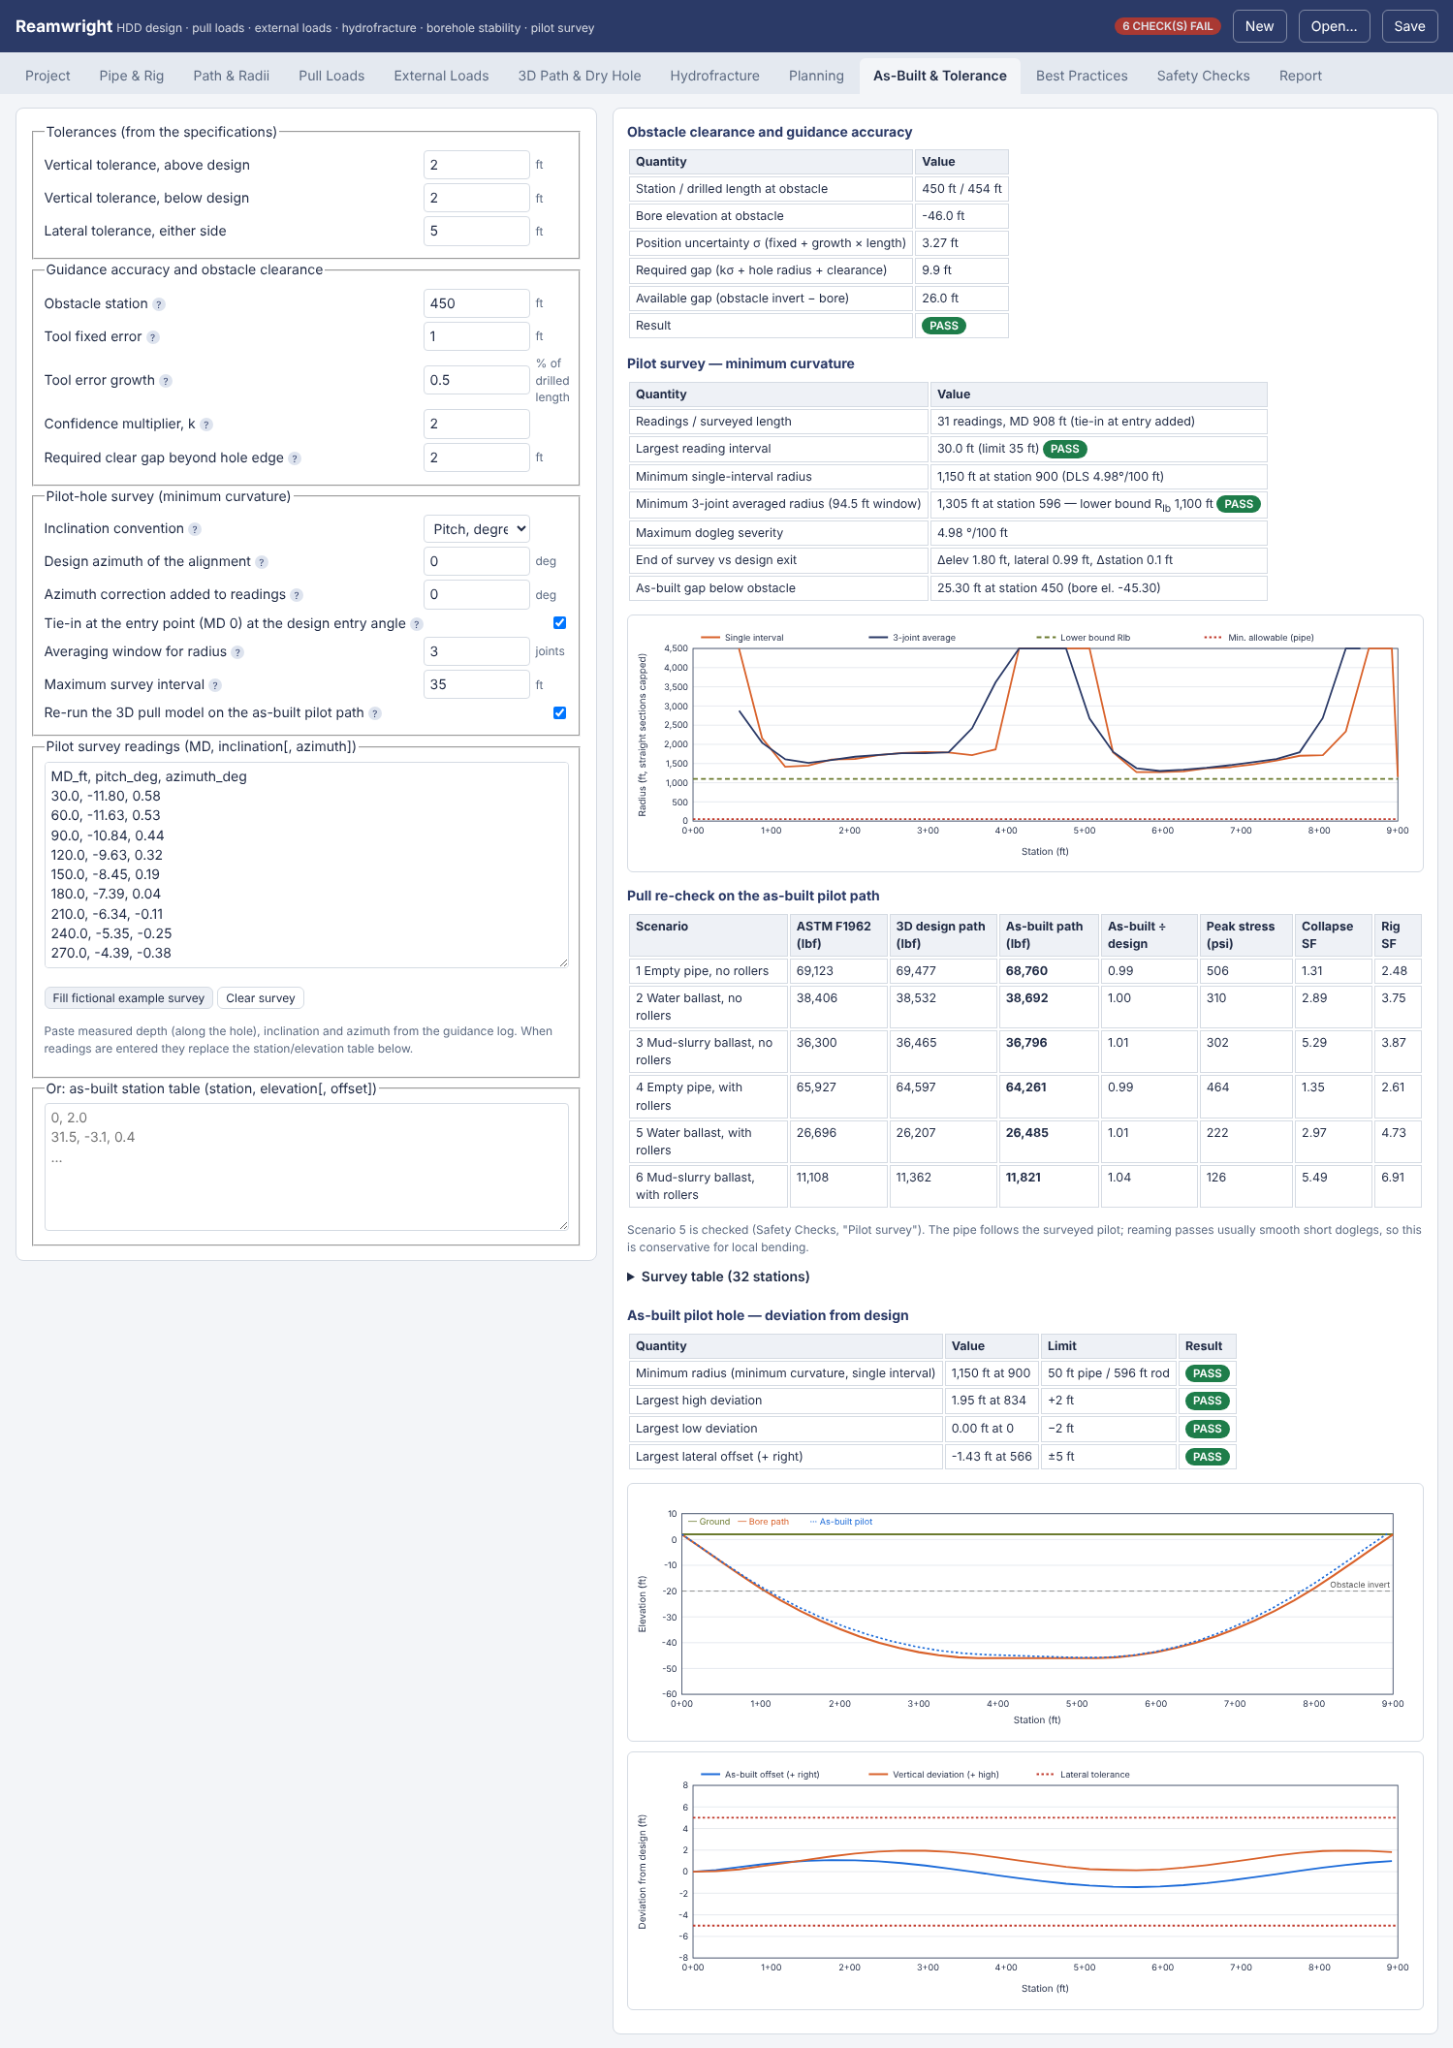Open help for Re-run the 3D pull model
Viewport: 1453px width, 2048px height.
[x=375, y=713]
